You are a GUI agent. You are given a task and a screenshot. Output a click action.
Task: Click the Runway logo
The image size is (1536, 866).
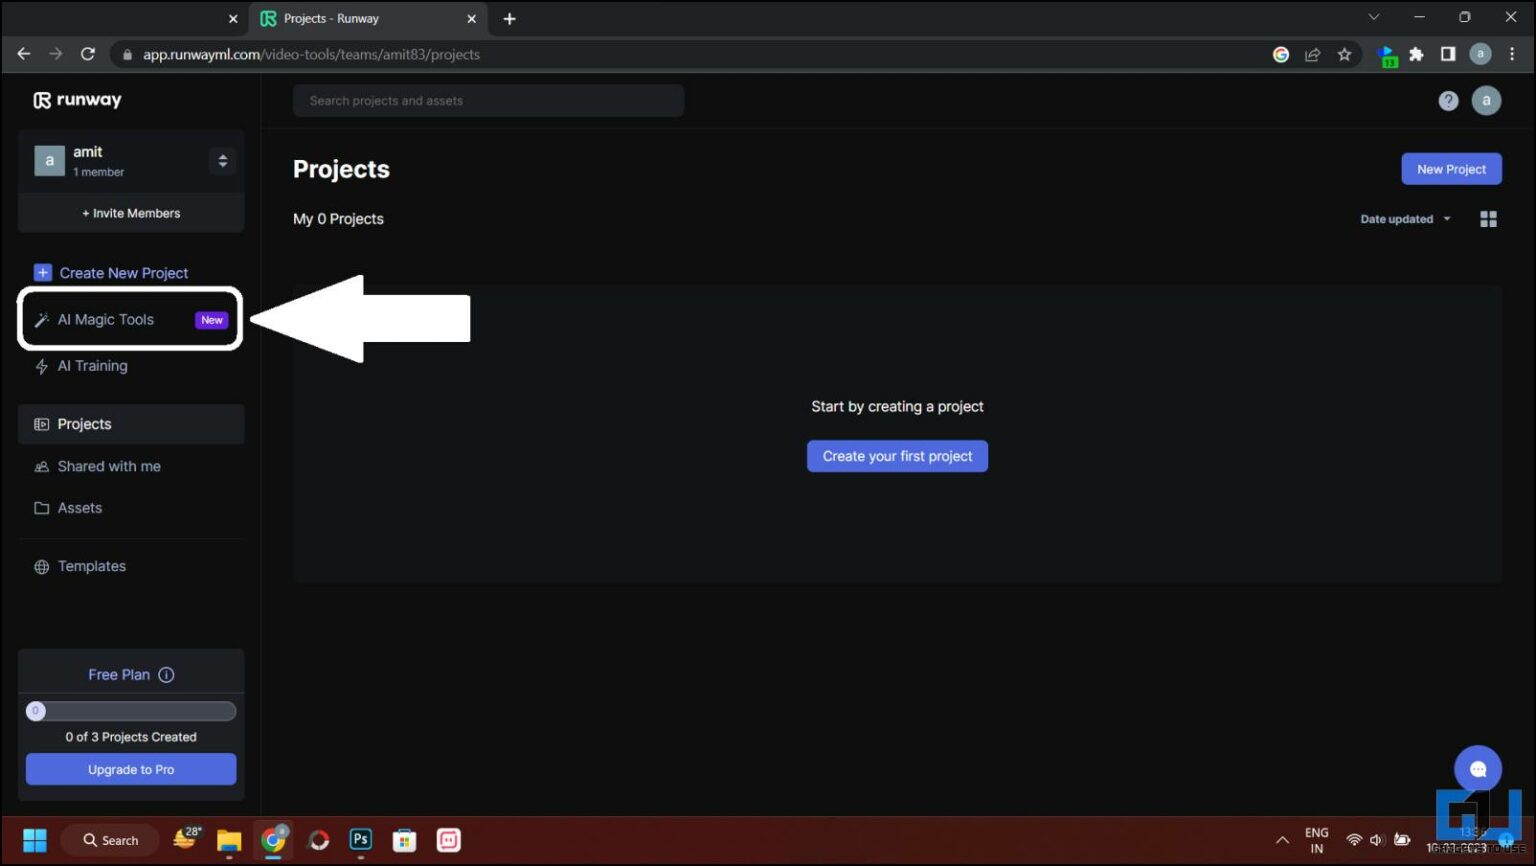click(x=77, y=100)
